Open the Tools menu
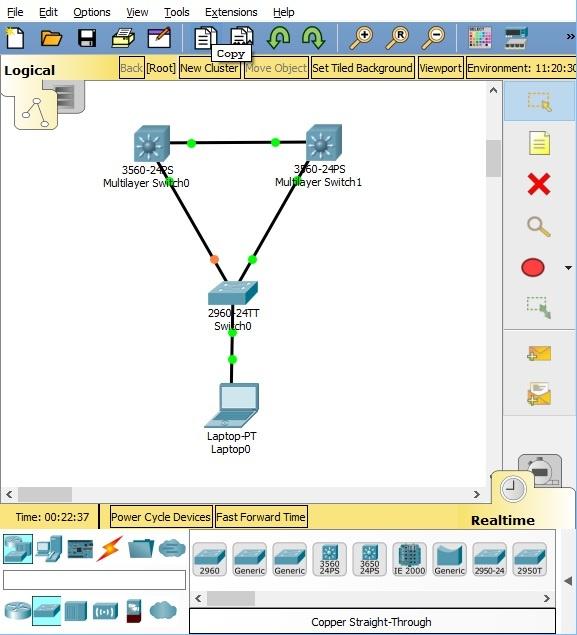Image resolution: width=577 pixels, height=635 pixels. [177, 12]
